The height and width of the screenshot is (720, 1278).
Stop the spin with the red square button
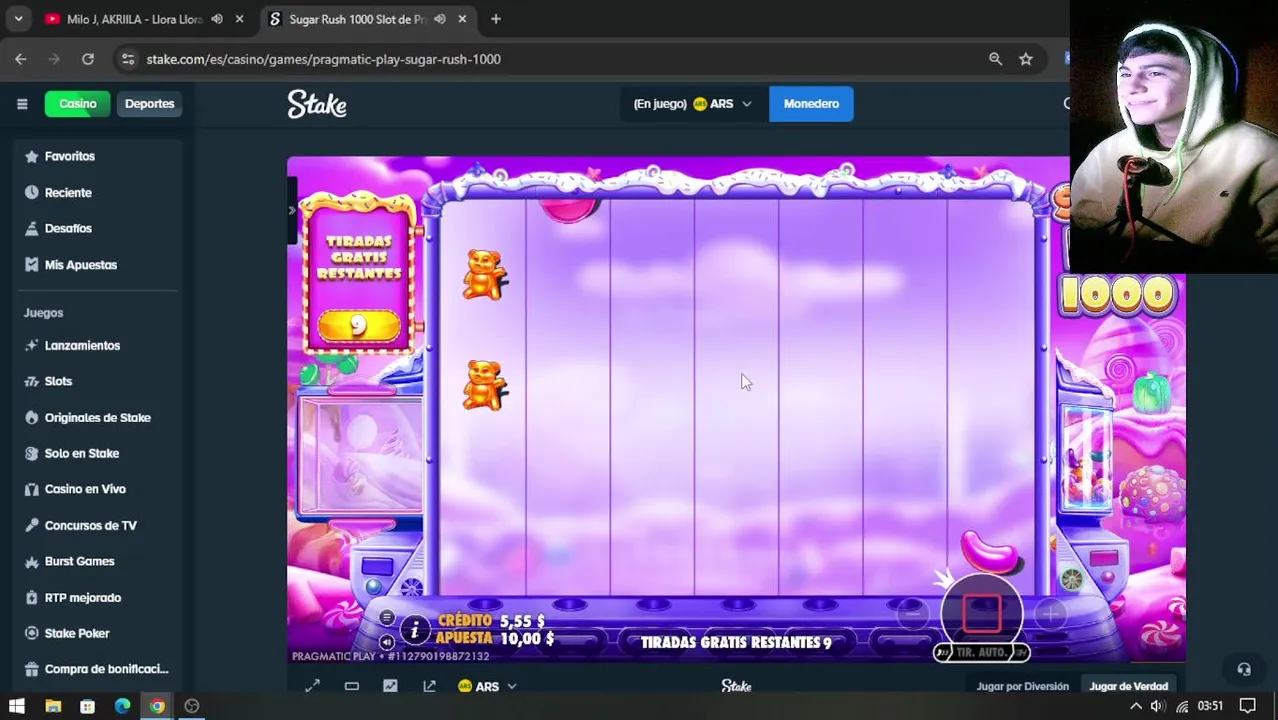click(x=982, y=614)
